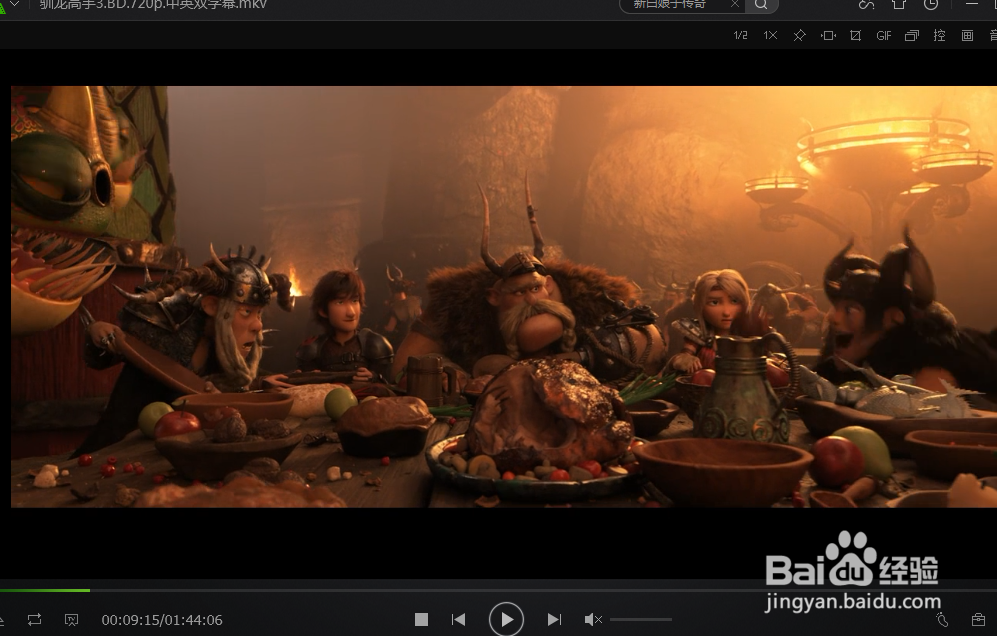Unmute the audio with speaker icon
The image size is (997, 636).
point(593,619)
